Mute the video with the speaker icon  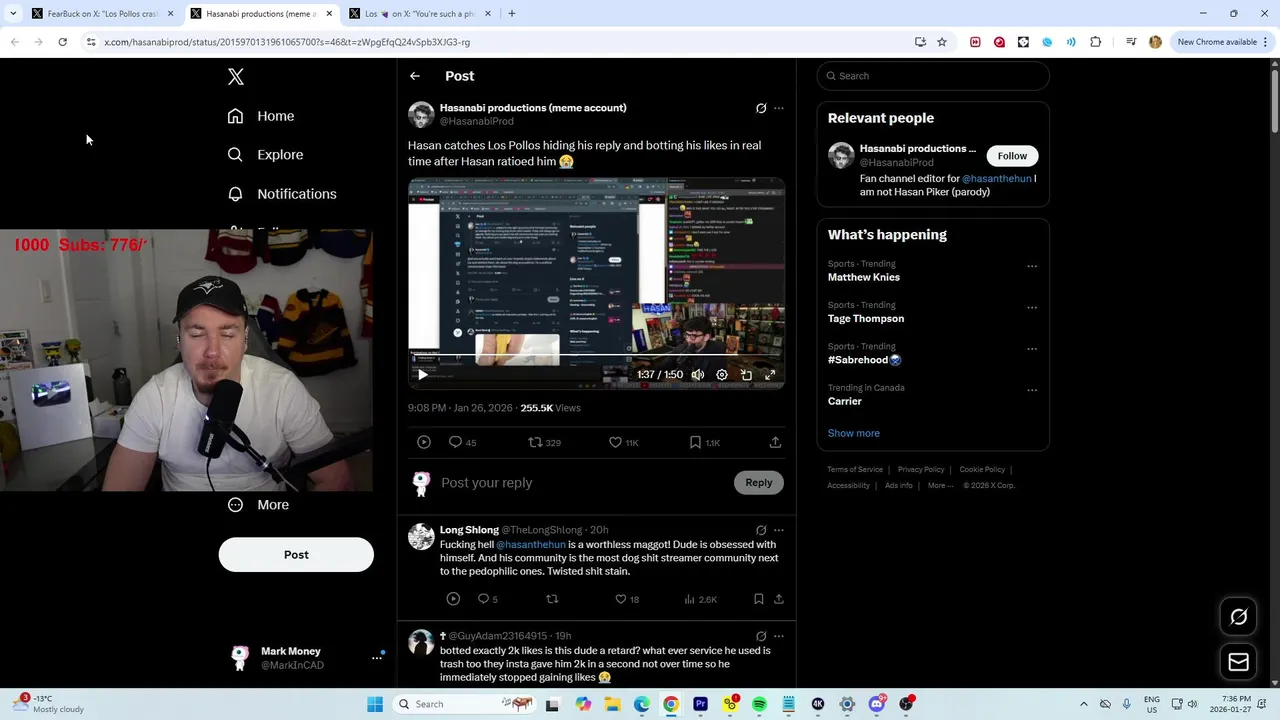(x=698, y=375)
